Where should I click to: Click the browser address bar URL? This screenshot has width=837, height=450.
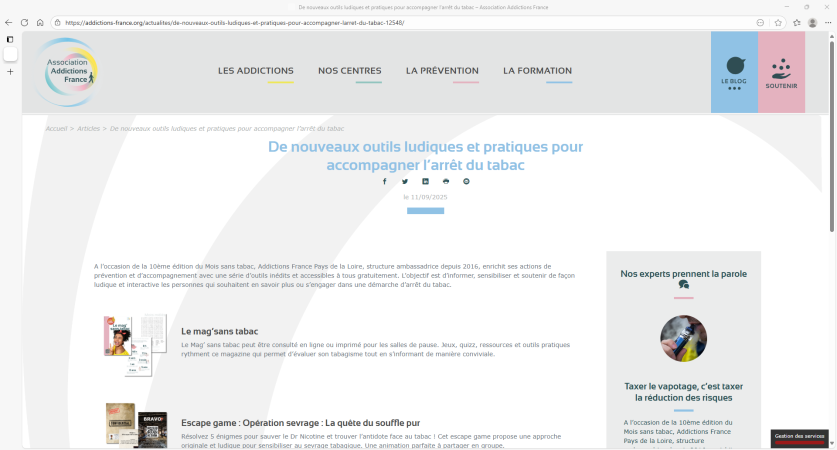[x=235, y=22]
